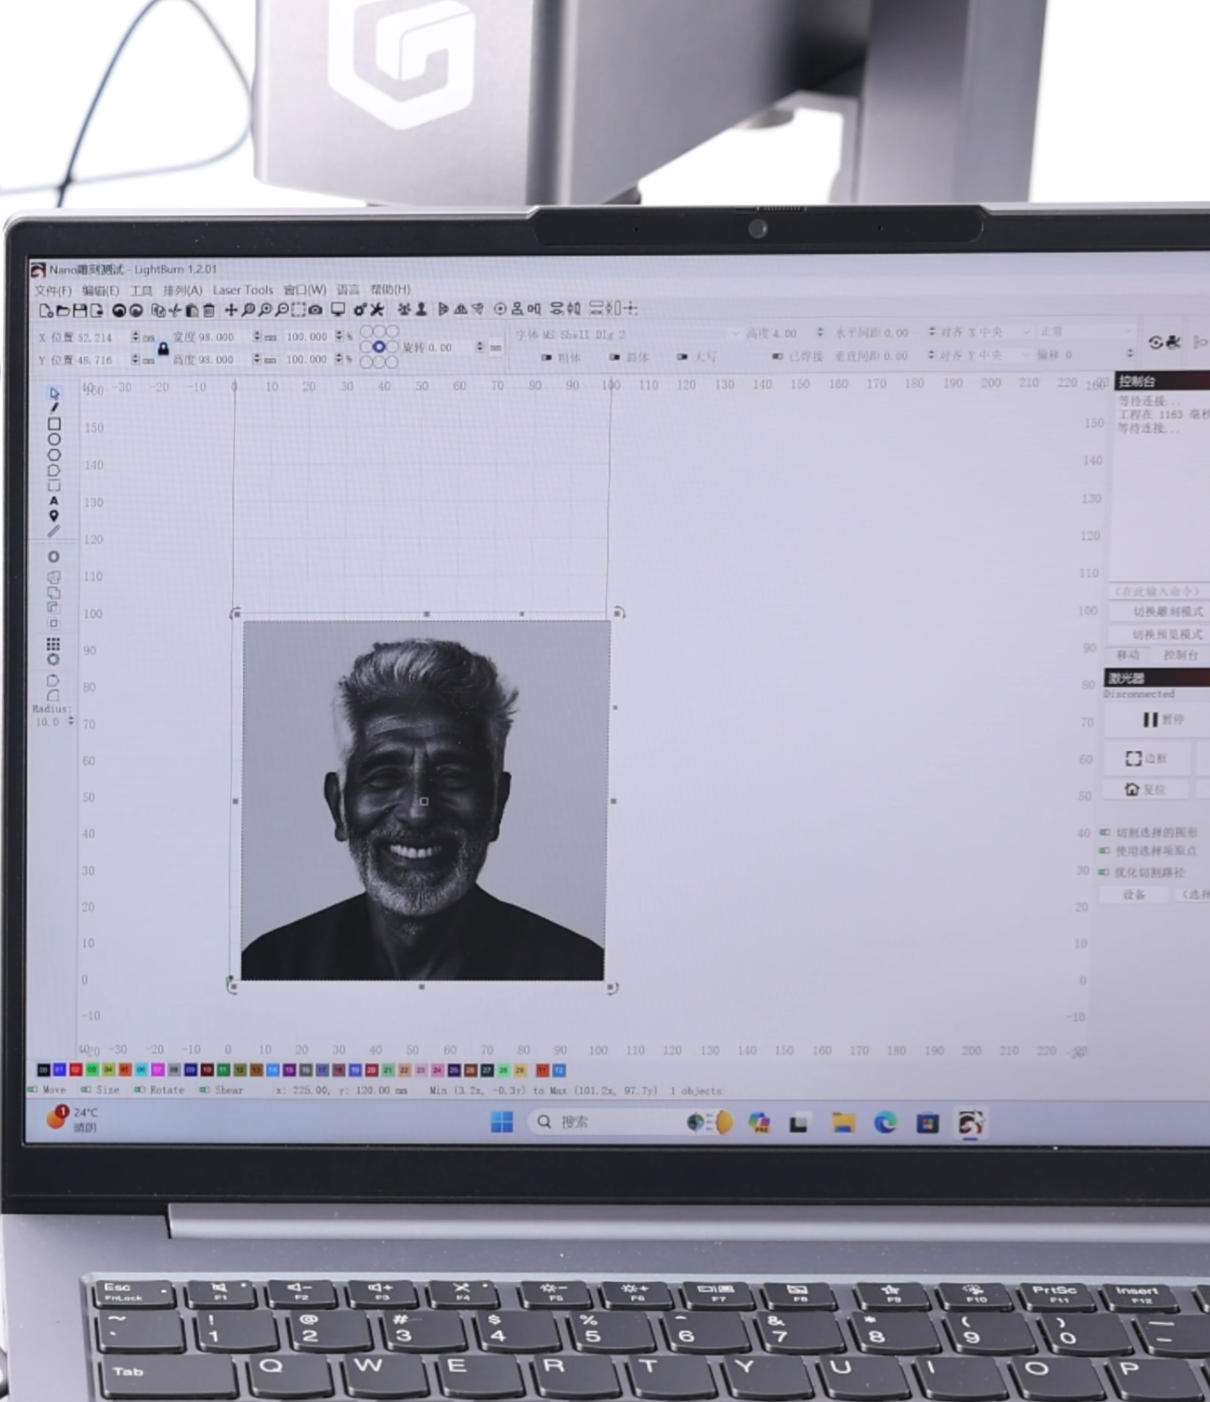
Task: Select the rectangle drawing tool
Action: click(54, 424)
